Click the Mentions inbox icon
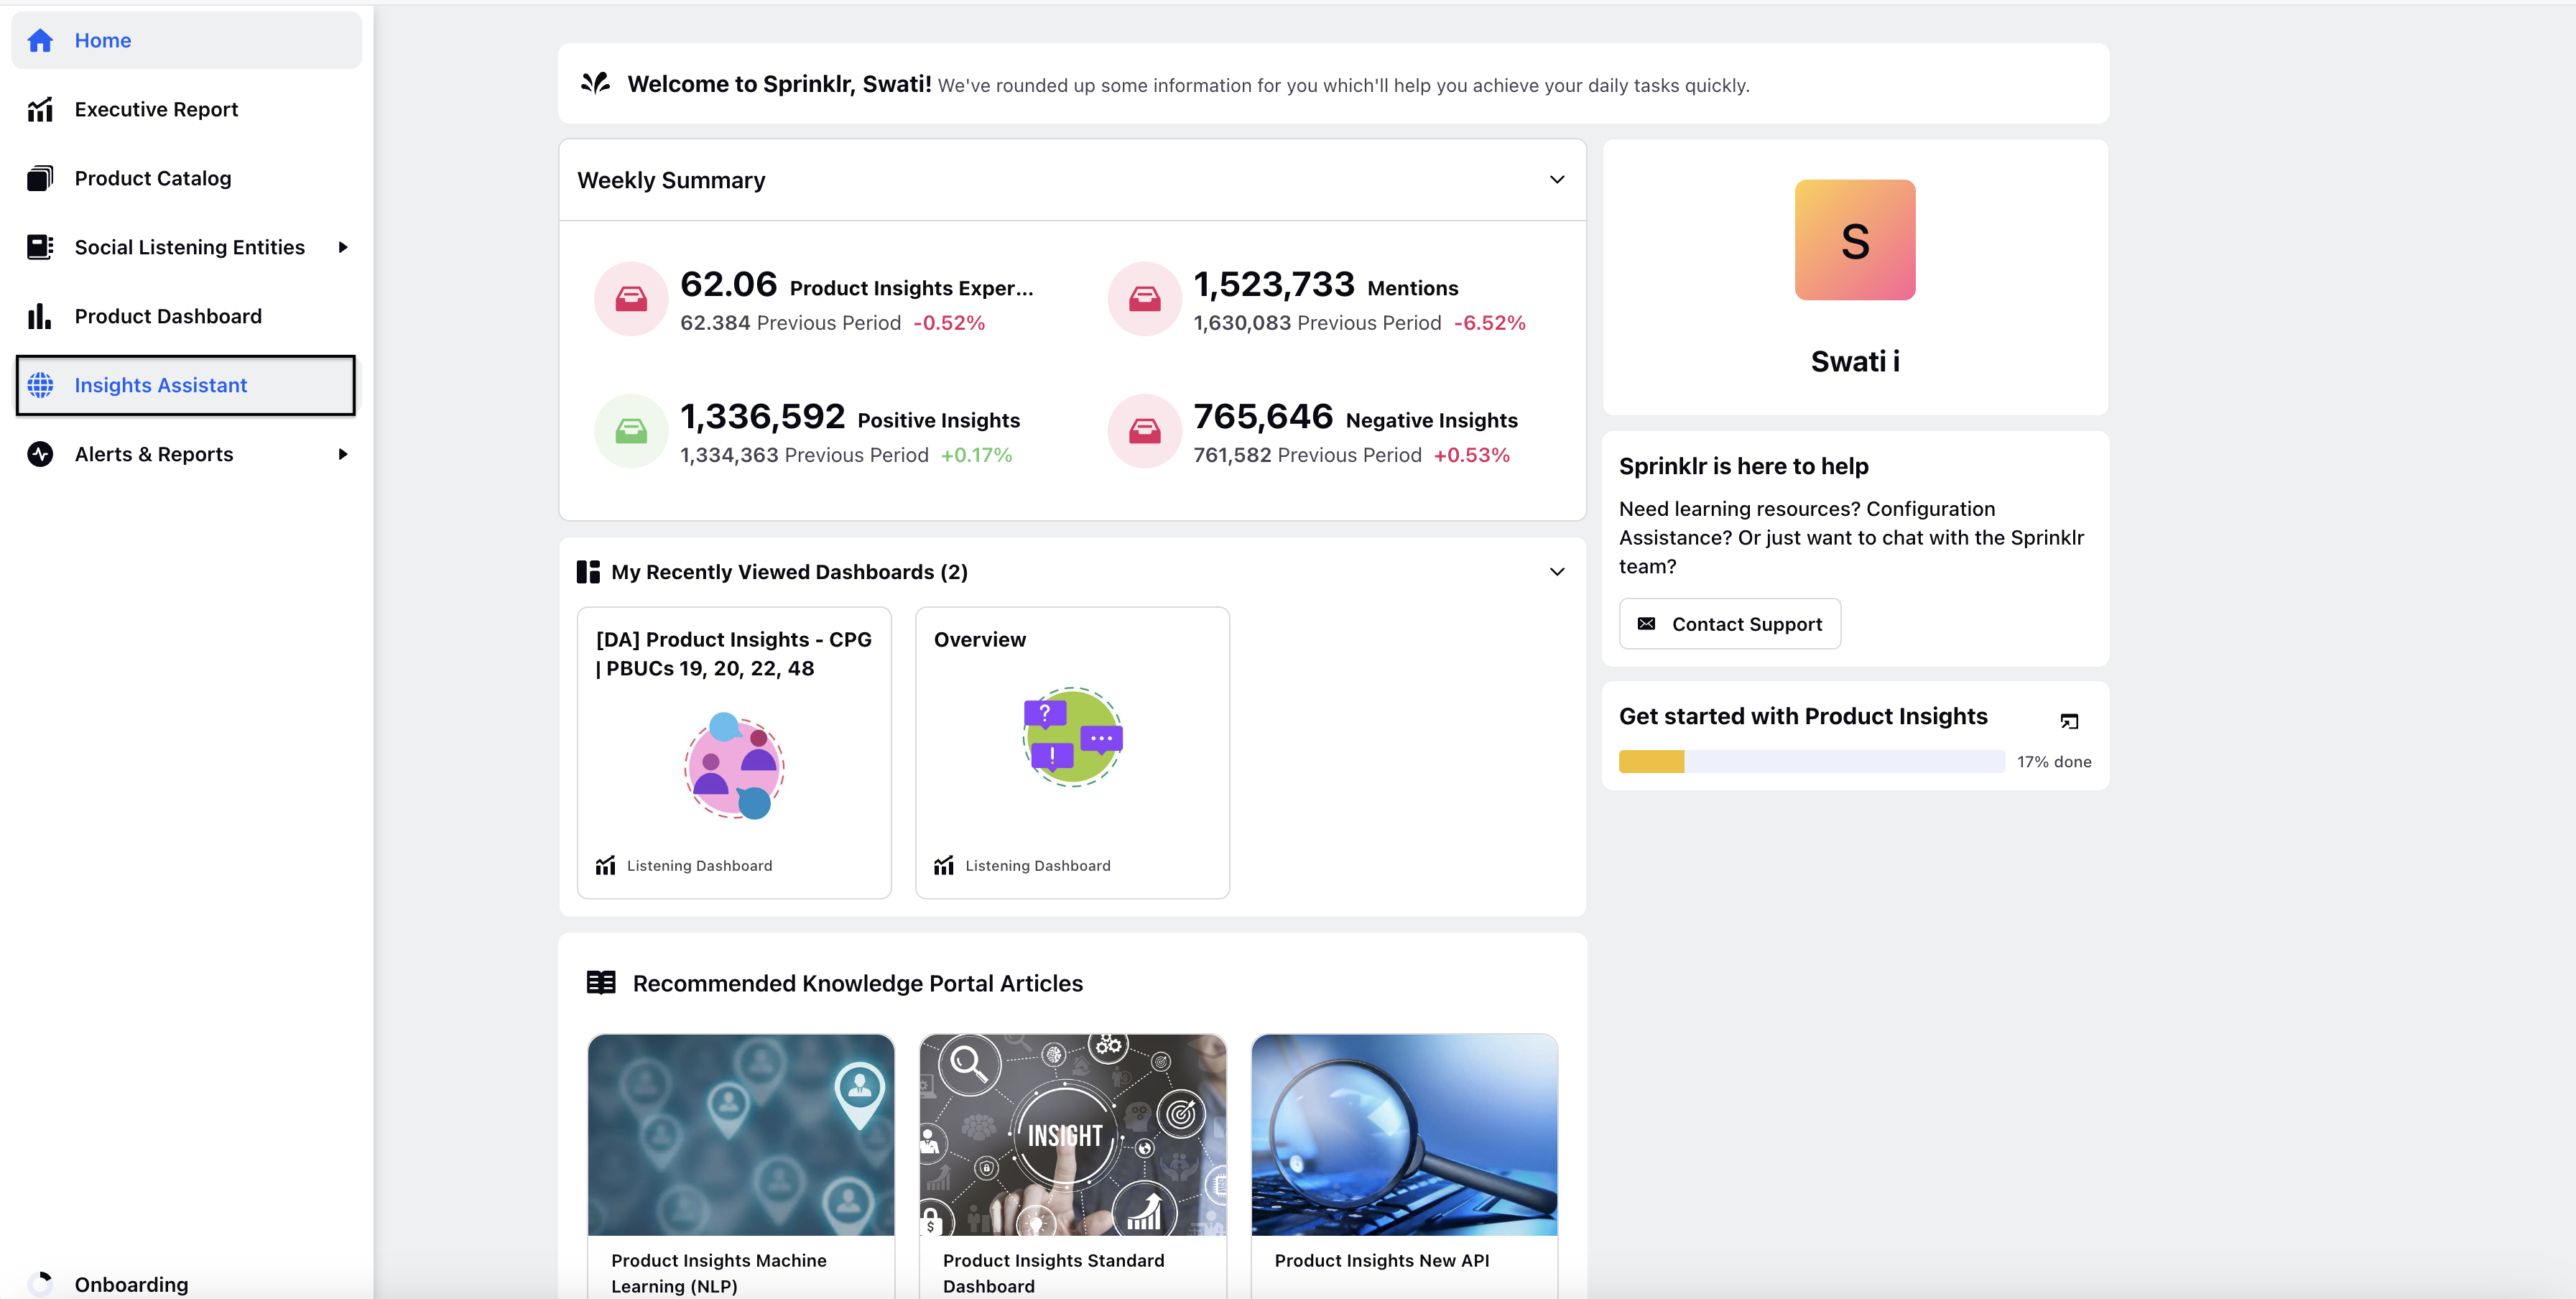The width and height of the screenshot is (2576, 1299). [1145, 298]
